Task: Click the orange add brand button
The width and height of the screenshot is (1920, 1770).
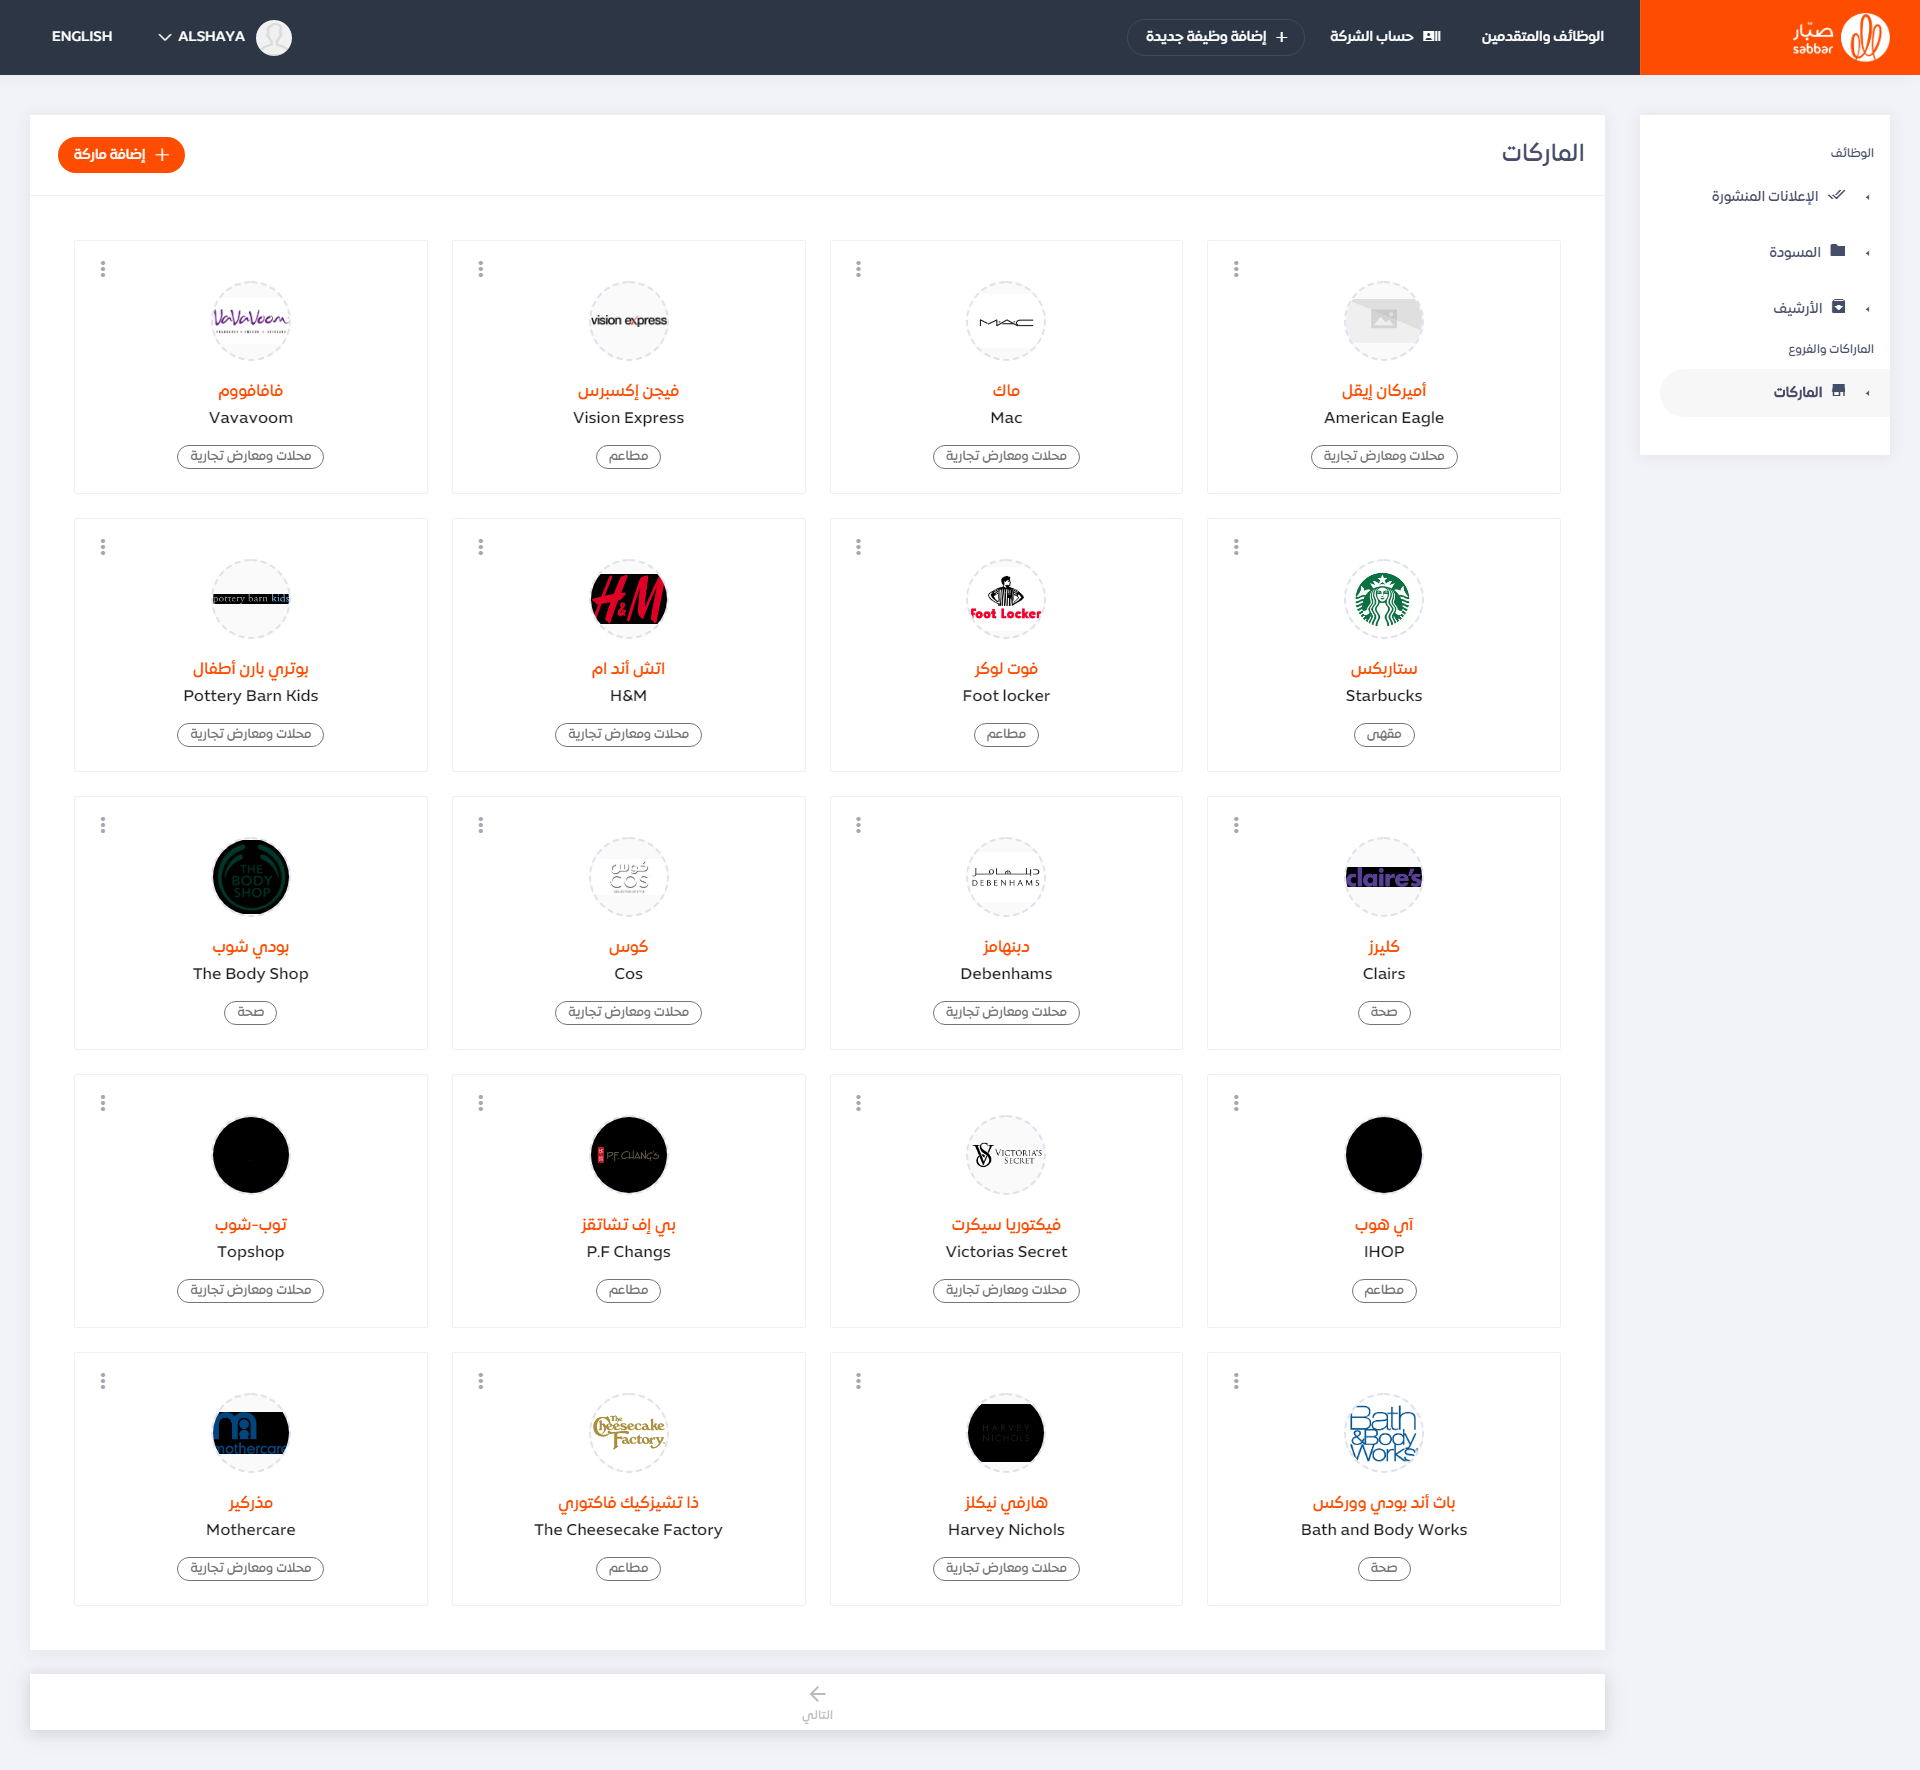Action: [x=121, y=155]
